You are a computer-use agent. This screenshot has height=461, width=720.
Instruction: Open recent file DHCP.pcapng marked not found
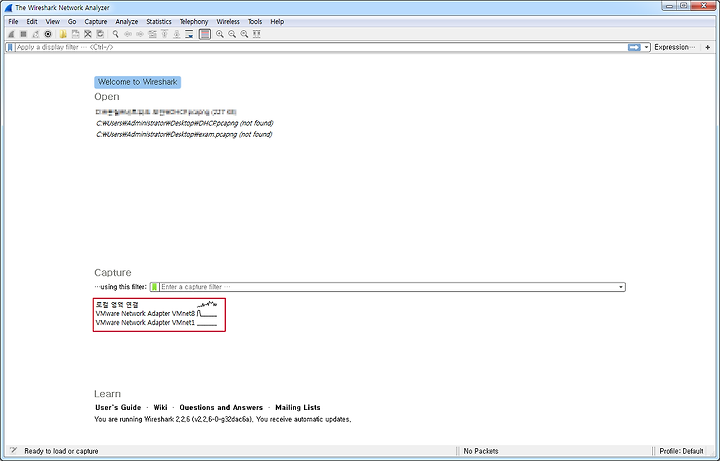[x=185, y=123]
